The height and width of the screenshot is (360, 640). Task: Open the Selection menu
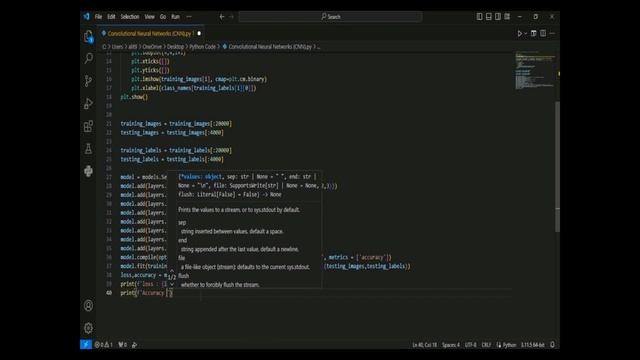(130, 17)
